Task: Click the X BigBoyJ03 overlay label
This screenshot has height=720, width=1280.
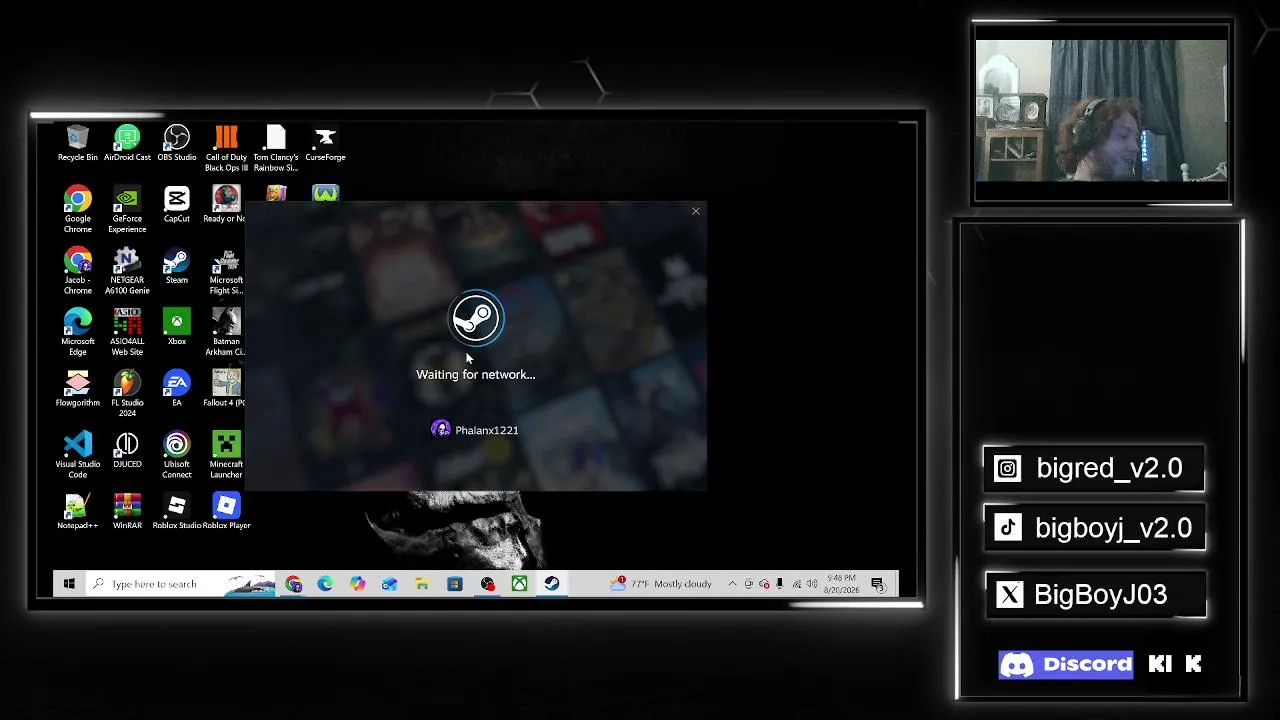Action: [1095, 595]
